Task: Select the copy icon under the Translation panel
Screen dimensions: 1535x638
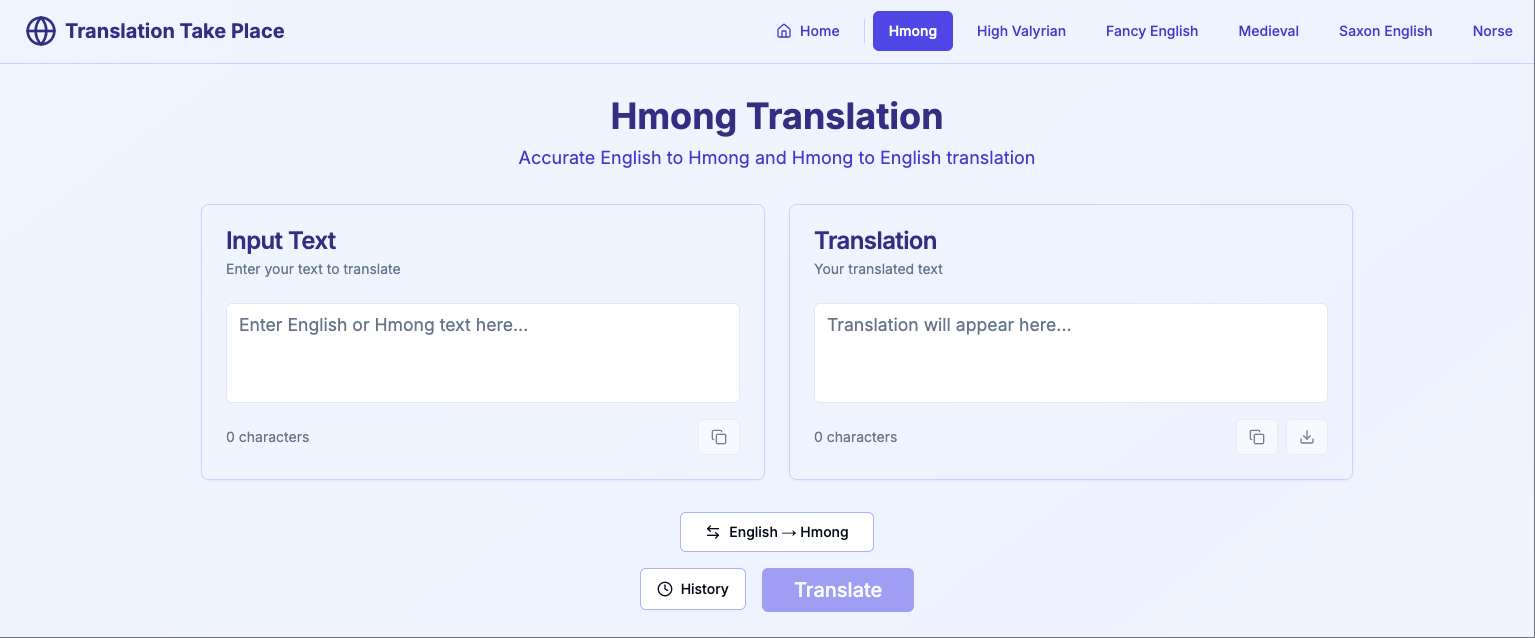Action: pos(1256,436)
